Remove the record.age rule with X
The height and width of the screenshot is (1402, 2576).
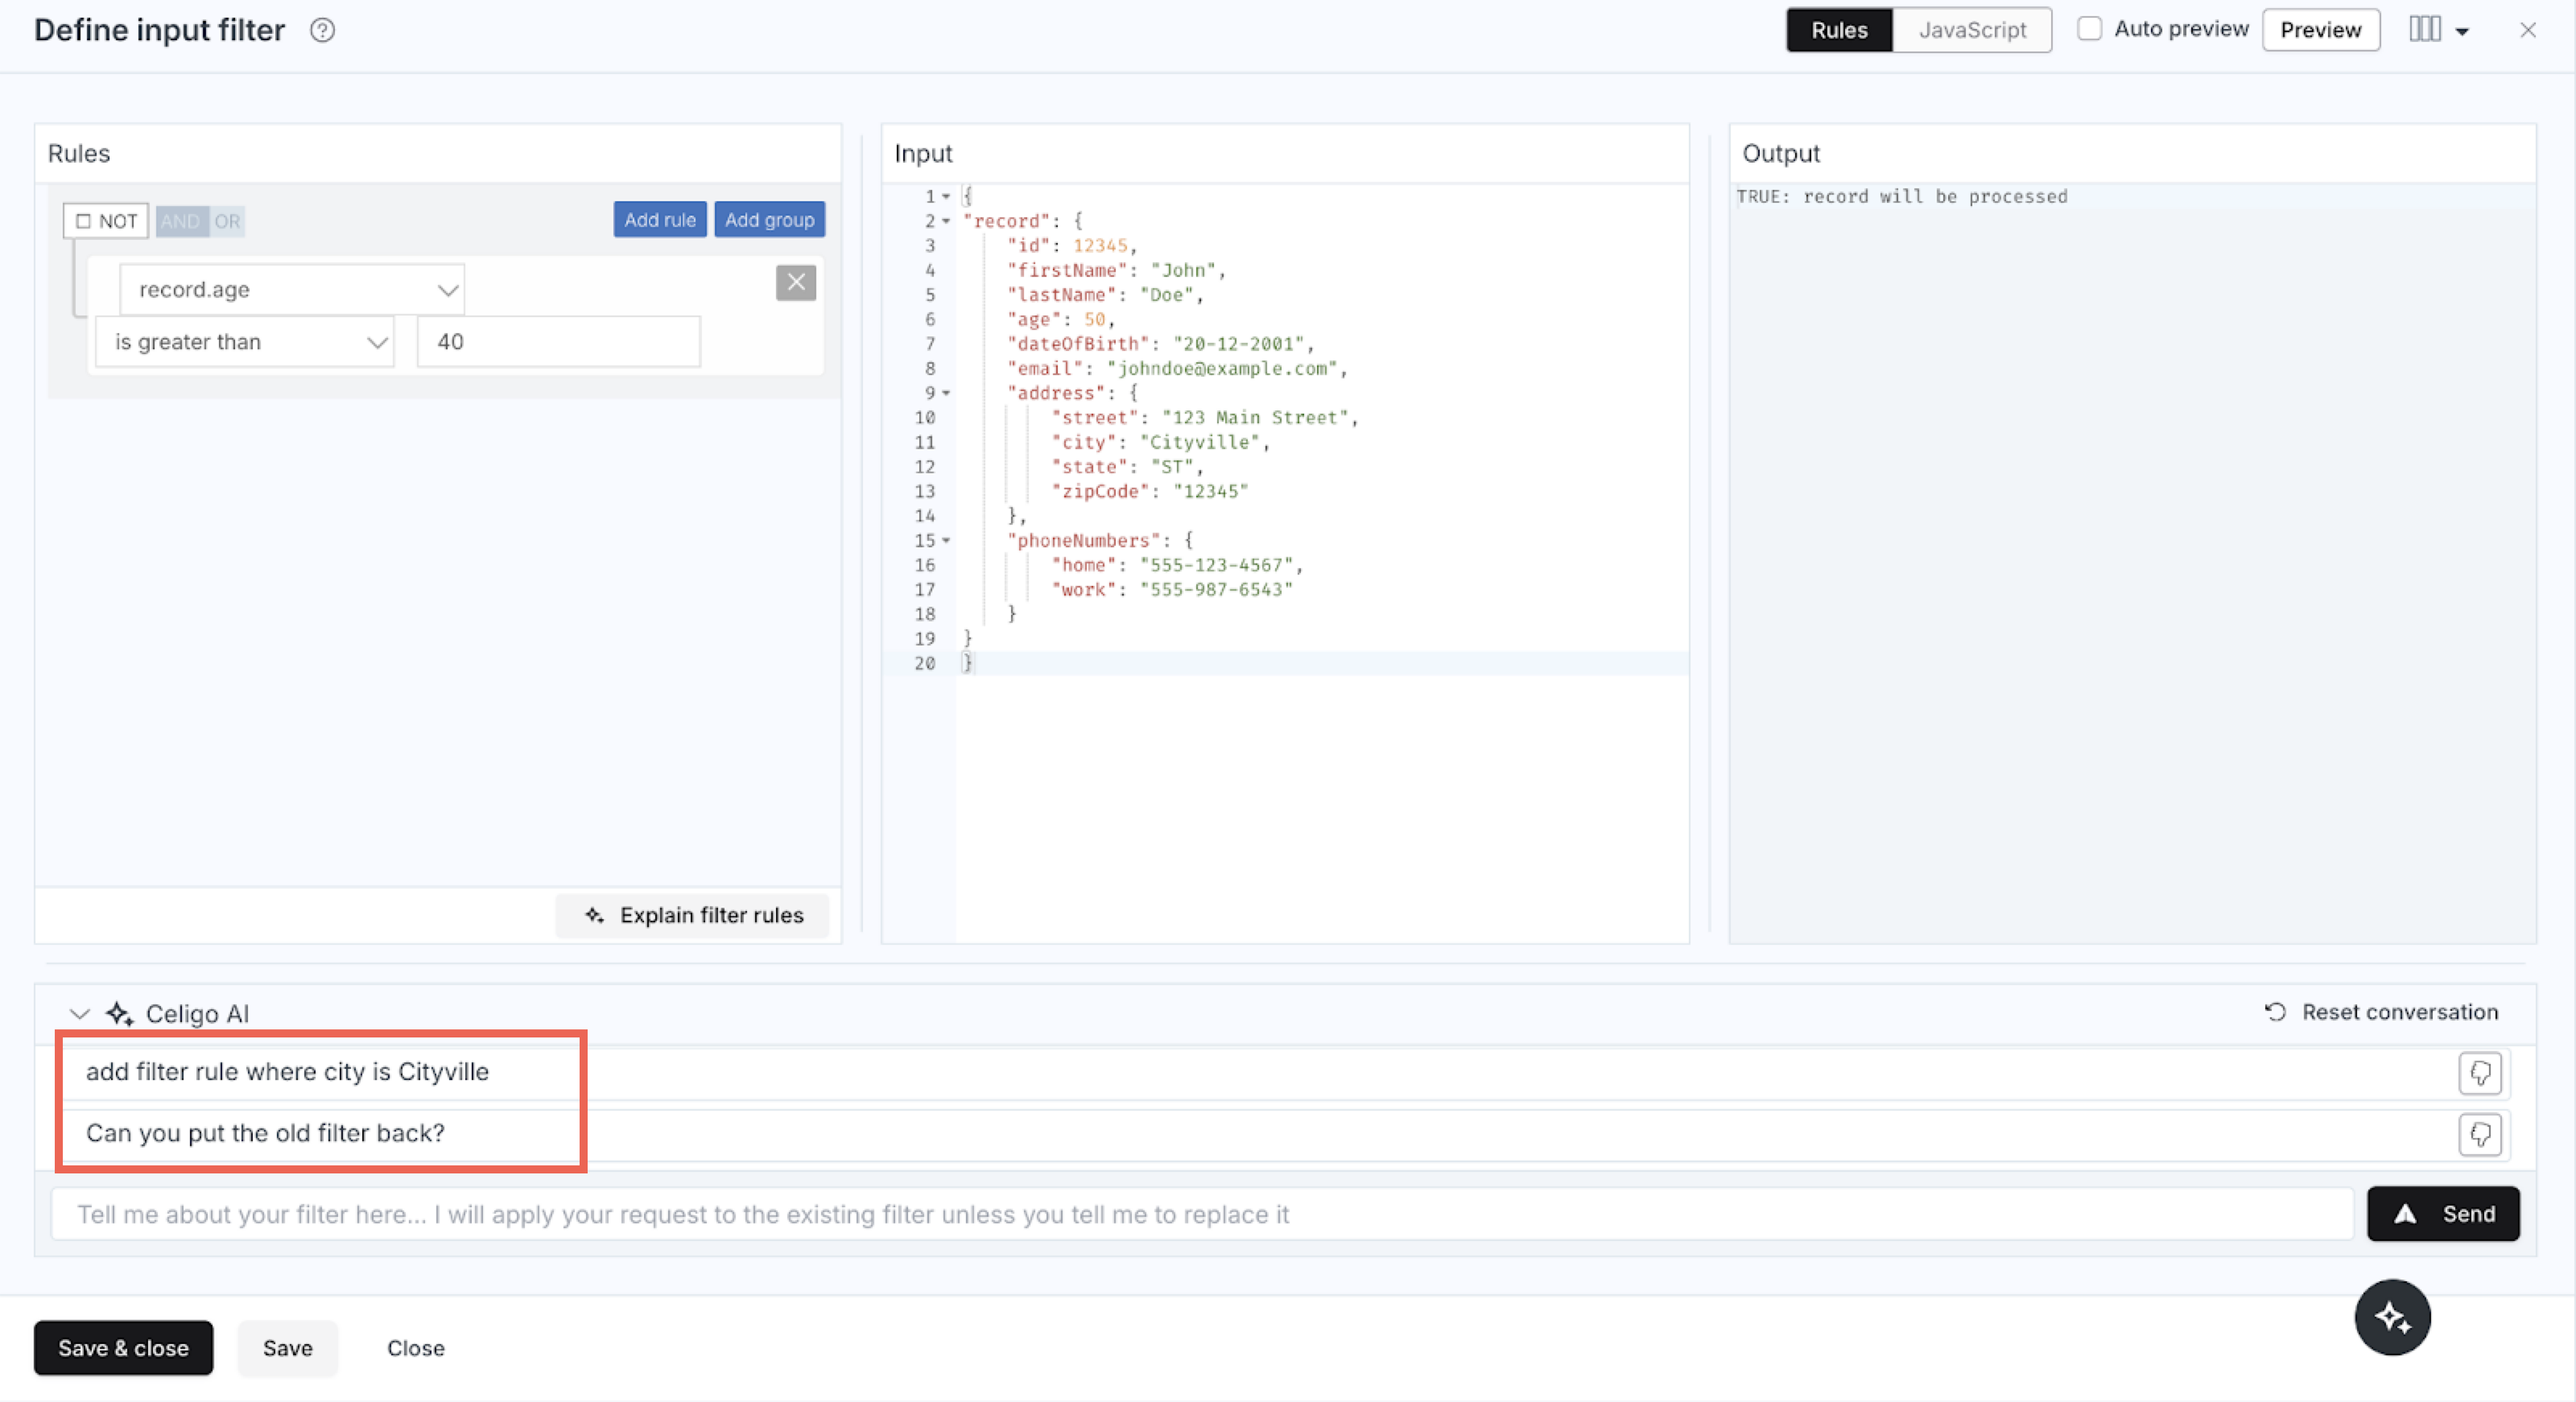pos(796,283)
